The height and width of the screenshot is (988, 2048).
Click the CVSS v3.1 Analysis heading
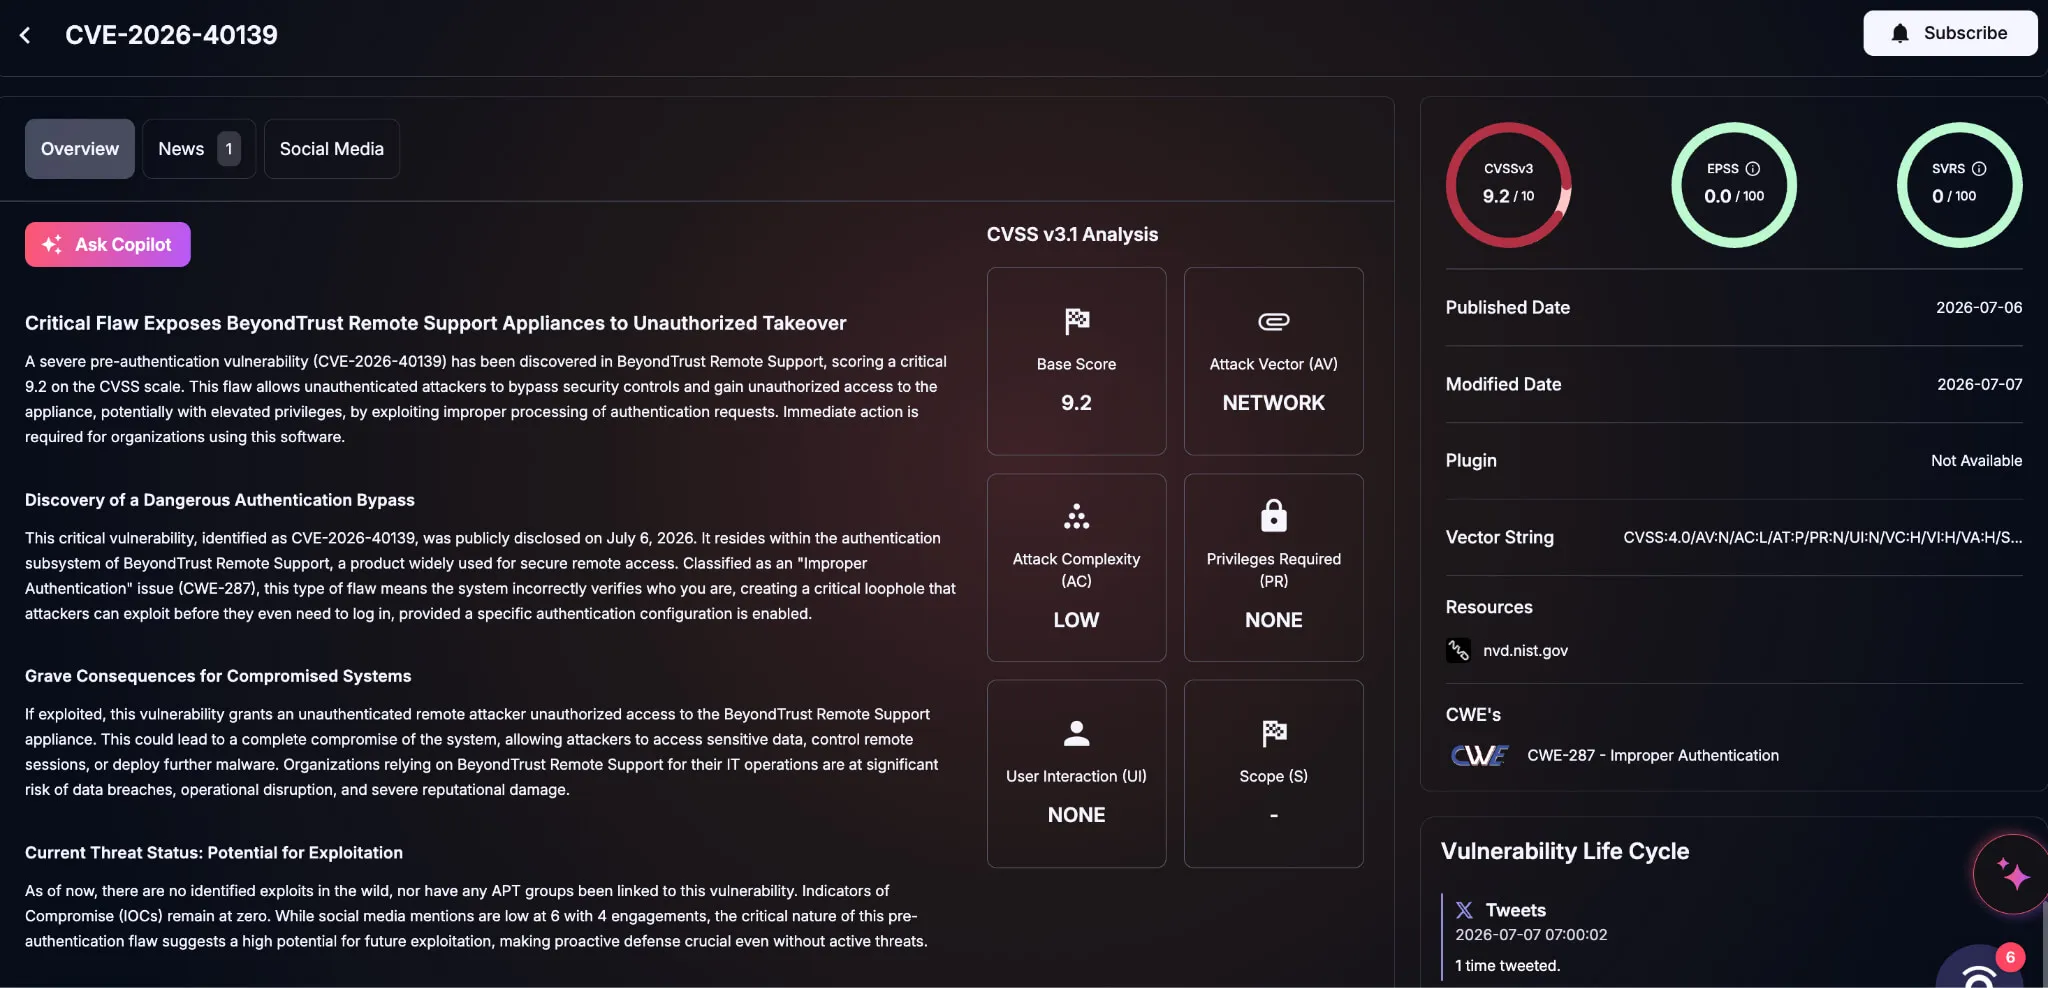pyautogui.click(x=1072, y=234)
